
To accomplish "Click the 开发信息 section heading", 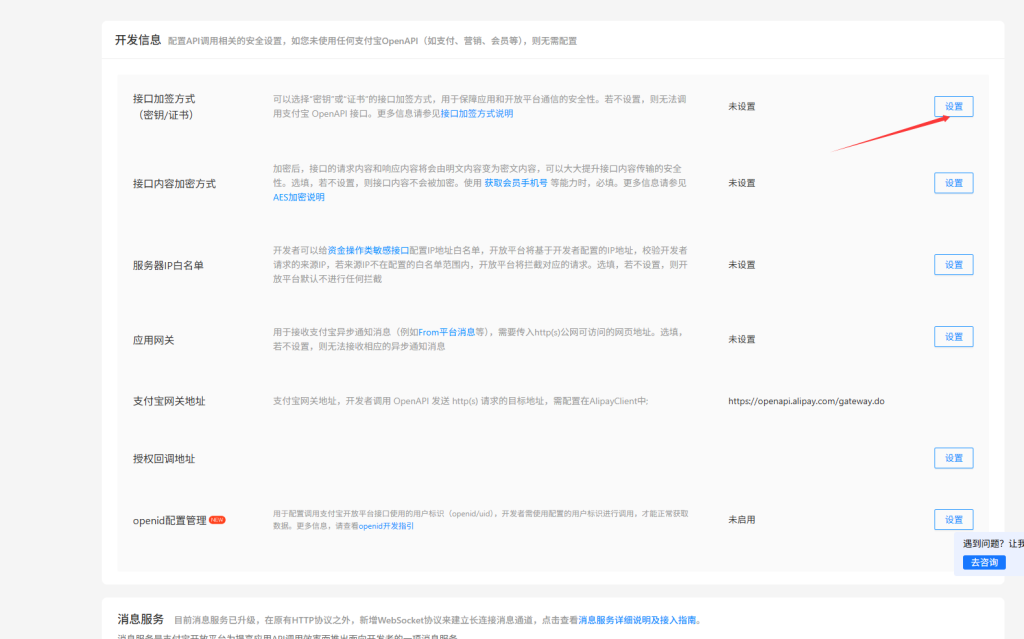I will pyautogui.click(x=138, y=40).
